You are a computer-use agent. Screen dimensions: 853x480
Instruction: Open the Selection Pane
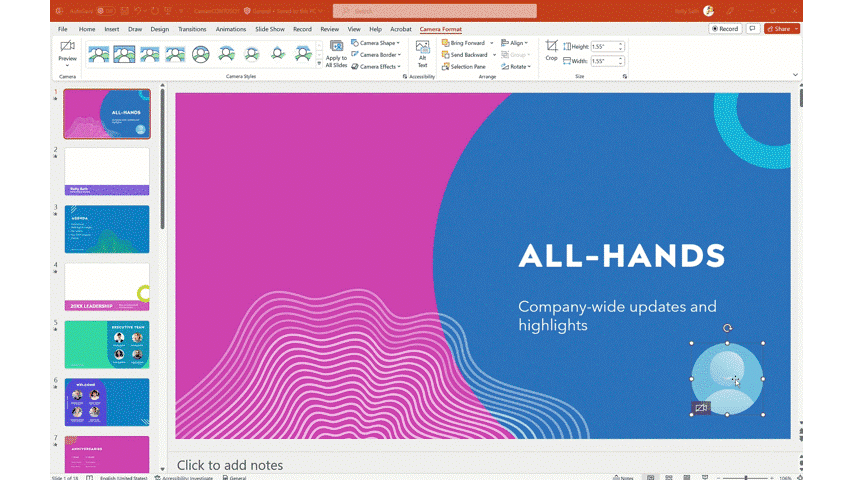pos(463,67)
